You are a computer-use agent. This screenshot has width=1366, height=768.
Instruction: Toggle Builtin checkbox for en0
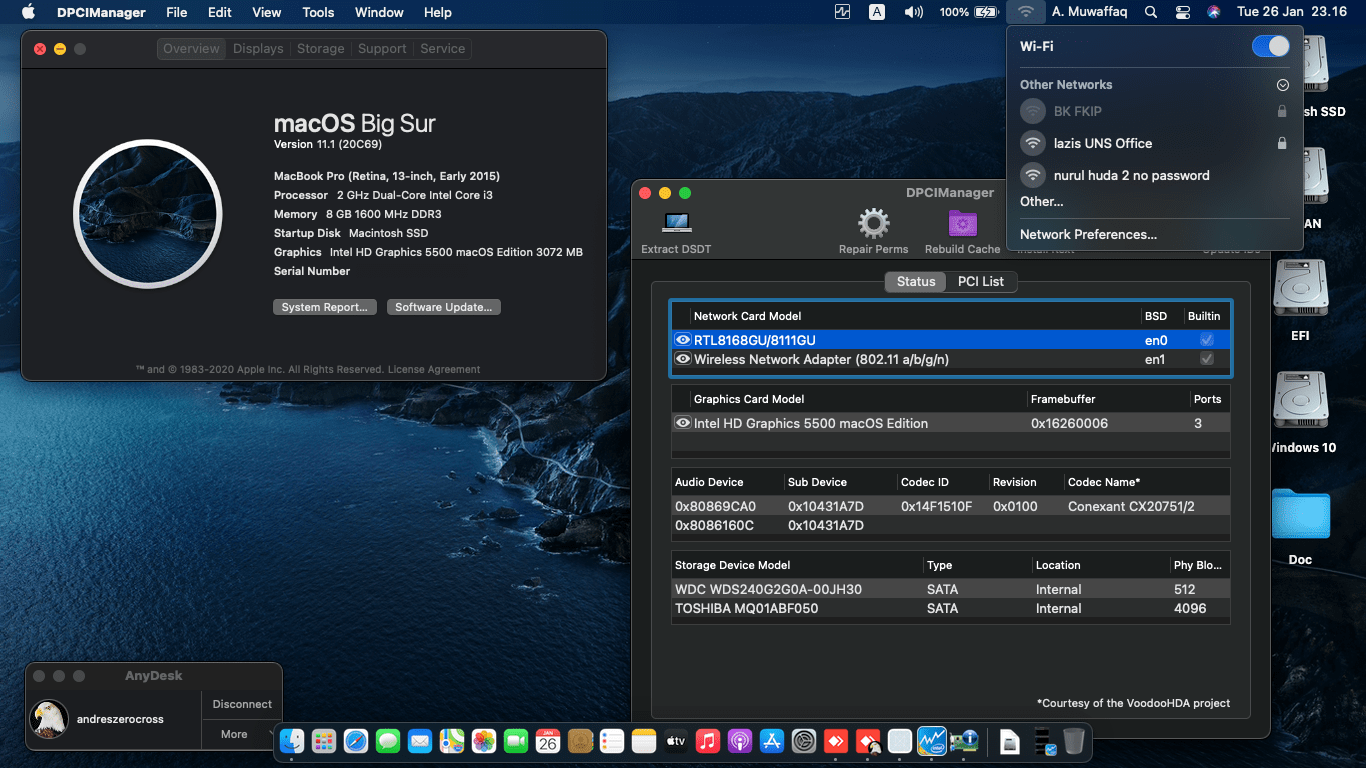tap(1207, 340)
